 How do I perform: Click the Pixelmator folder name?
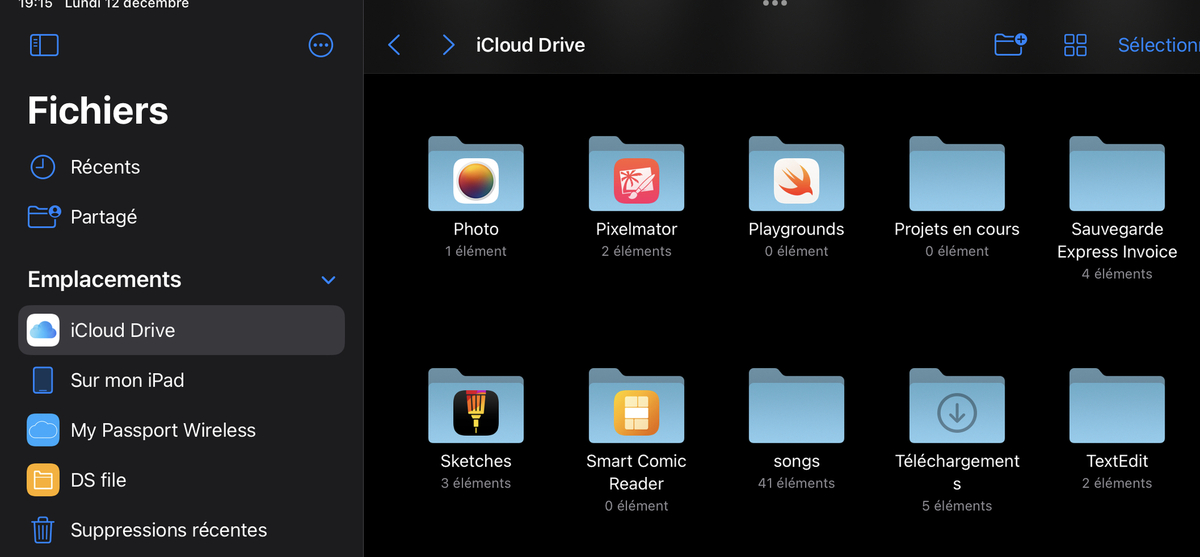pyautogui.click(x=636, y=229)
